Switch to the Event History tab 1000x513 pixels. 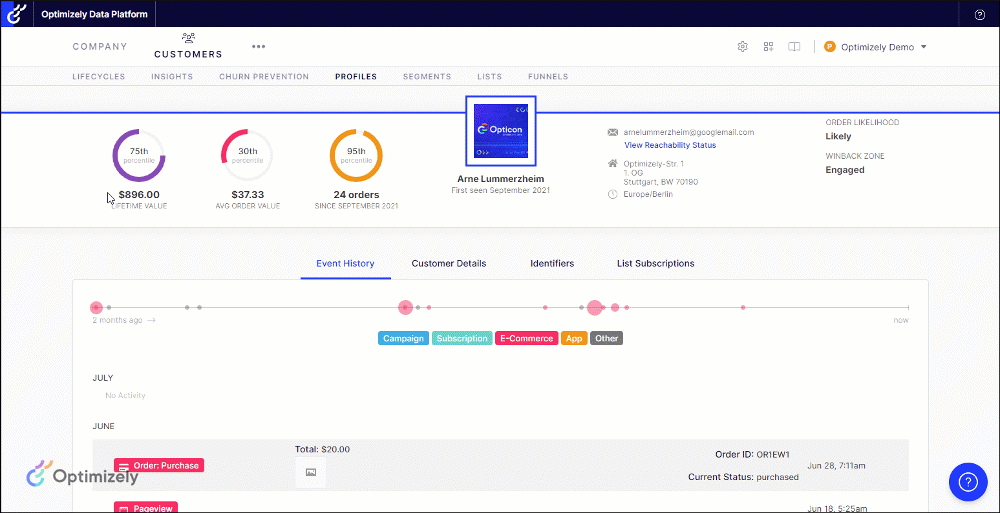[x=345, y=264]
